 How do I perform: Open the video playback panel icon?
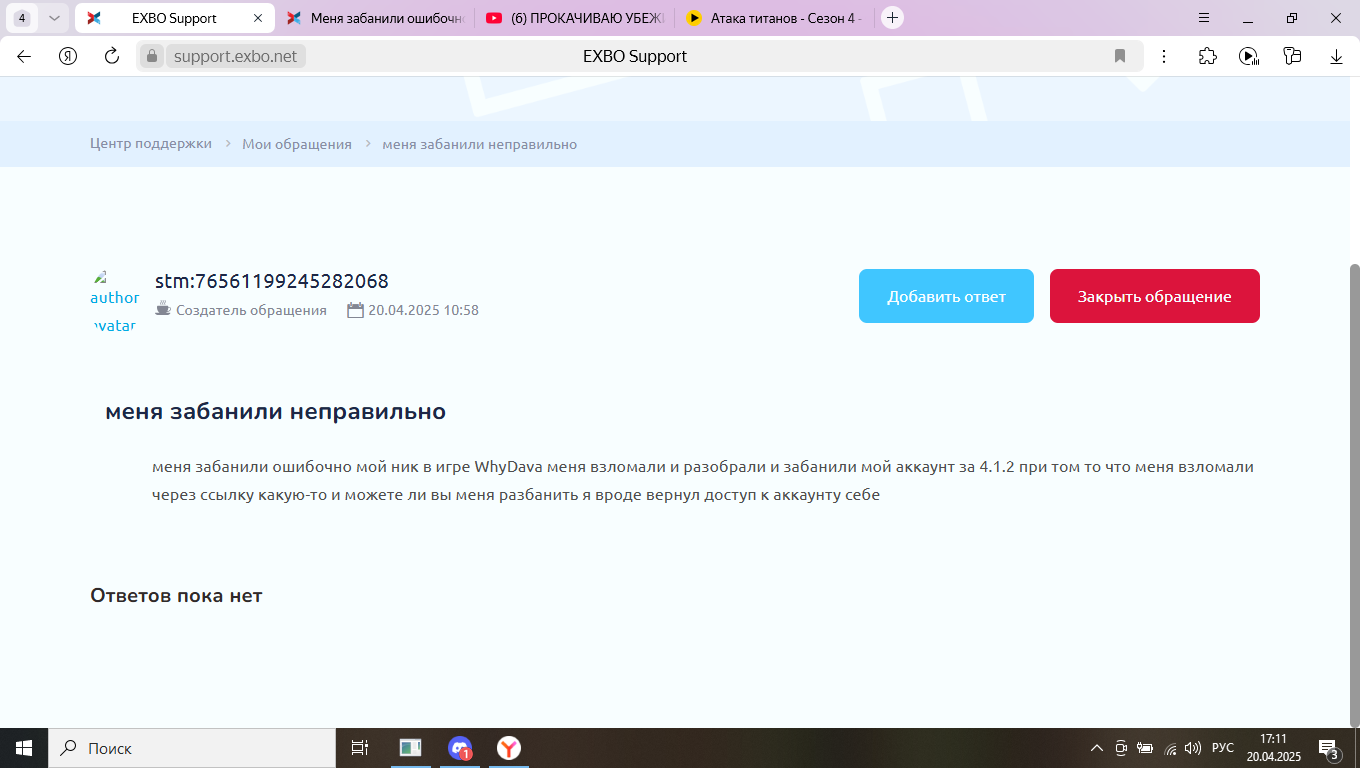[1249, 57]
